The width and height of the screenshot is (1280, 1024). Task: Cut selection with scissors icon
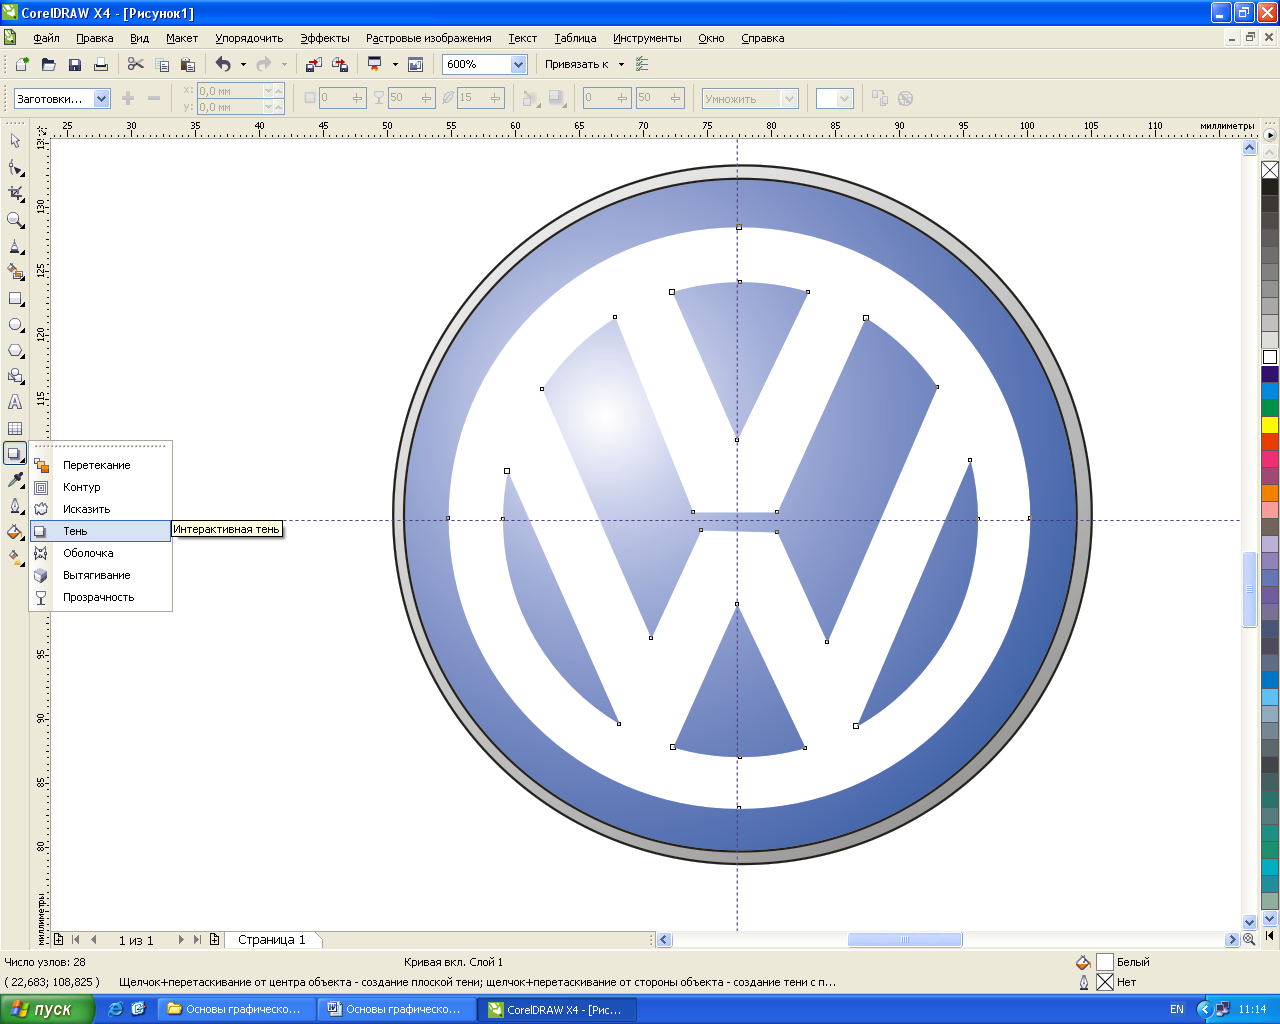136,64
